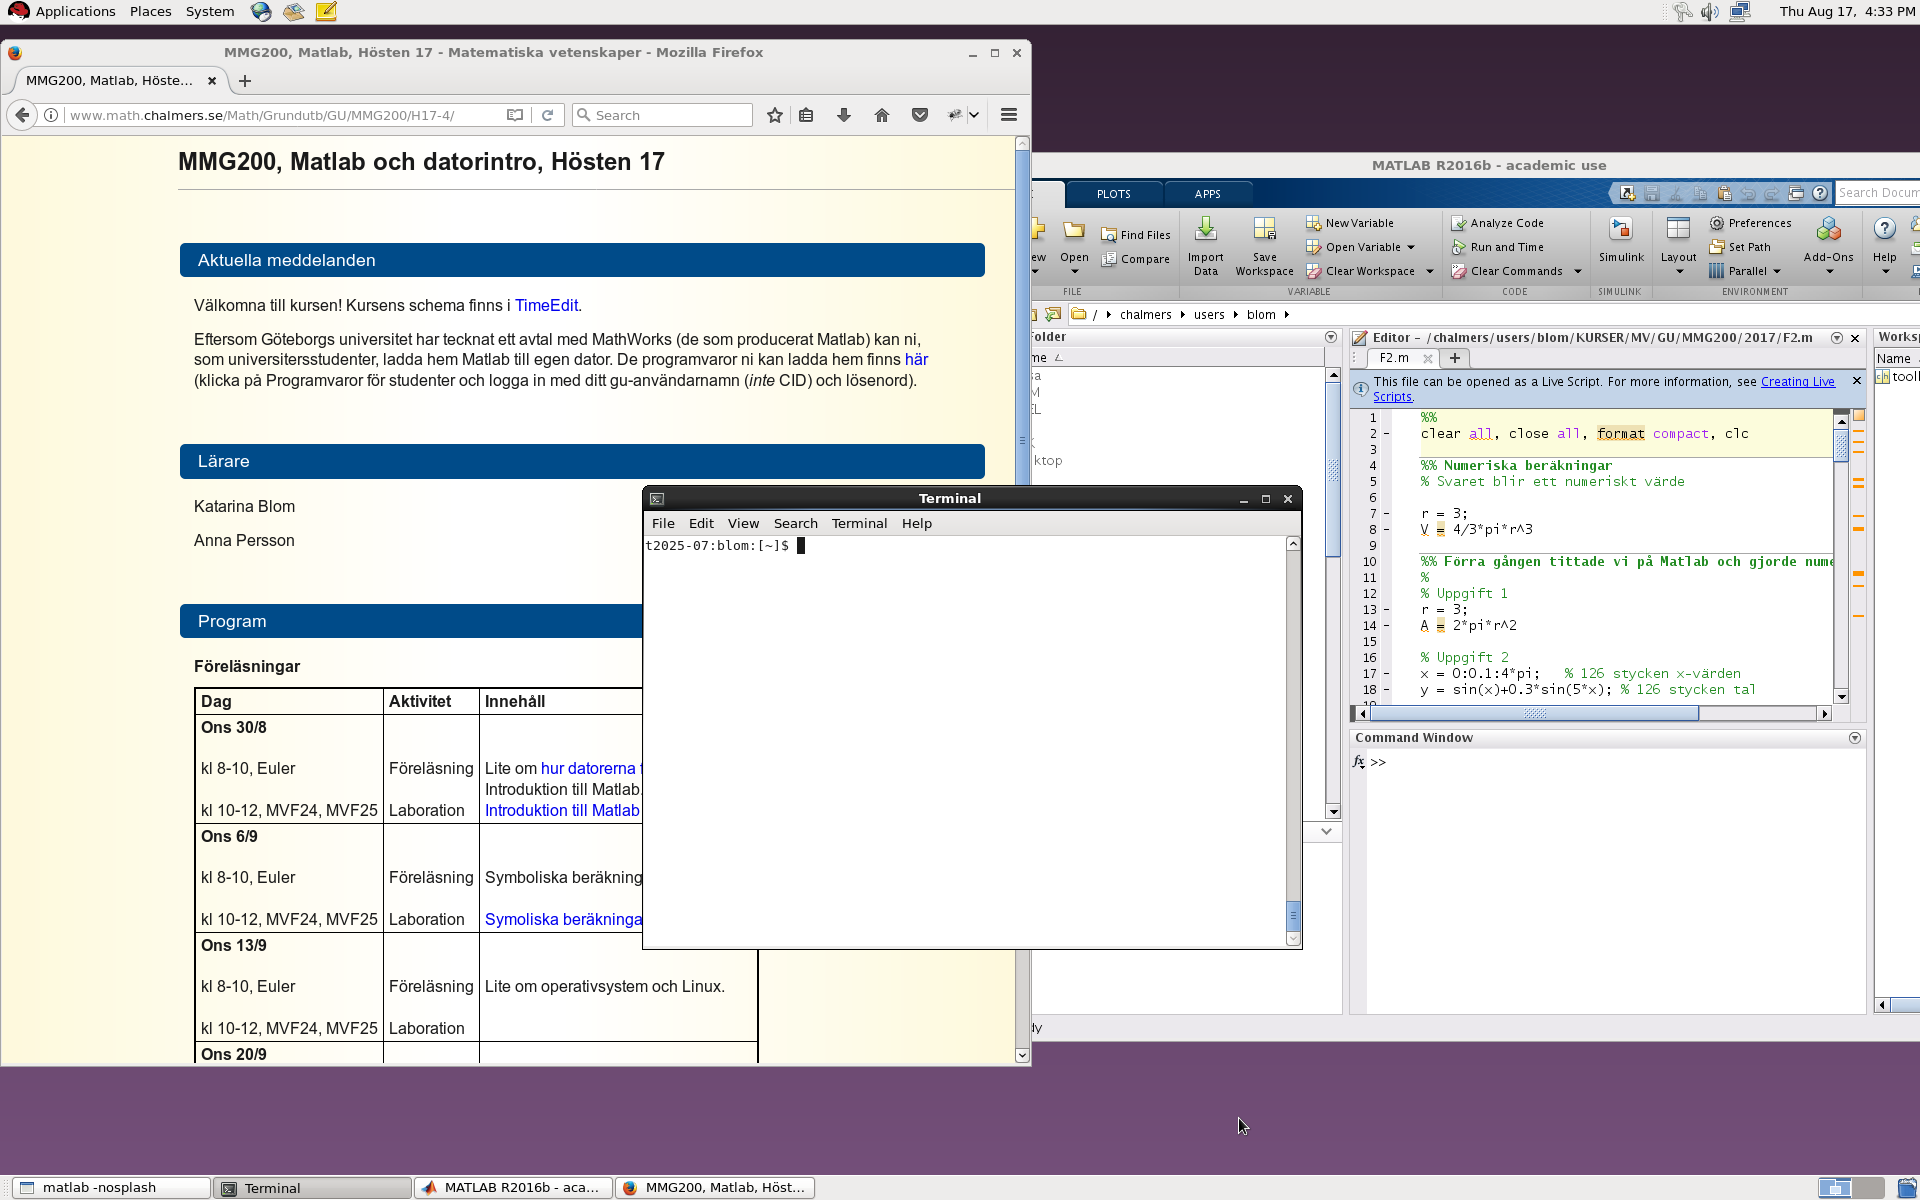
Task: Open the Terminal menu in Terminal window
Action: pyautogui.click(x=859, y=524)
